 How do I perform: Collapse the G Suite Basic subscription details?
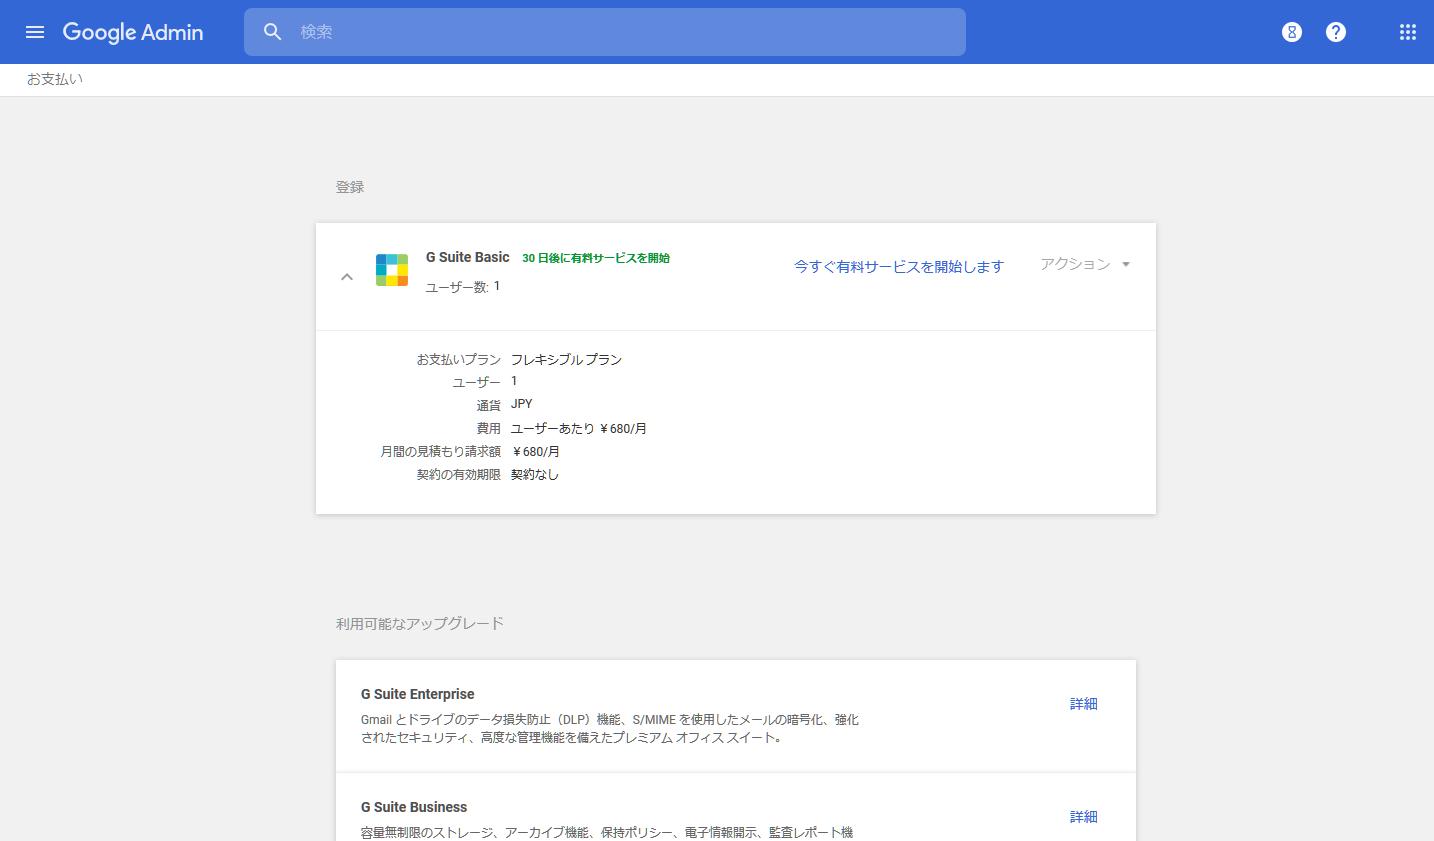[x=347, y=277]
